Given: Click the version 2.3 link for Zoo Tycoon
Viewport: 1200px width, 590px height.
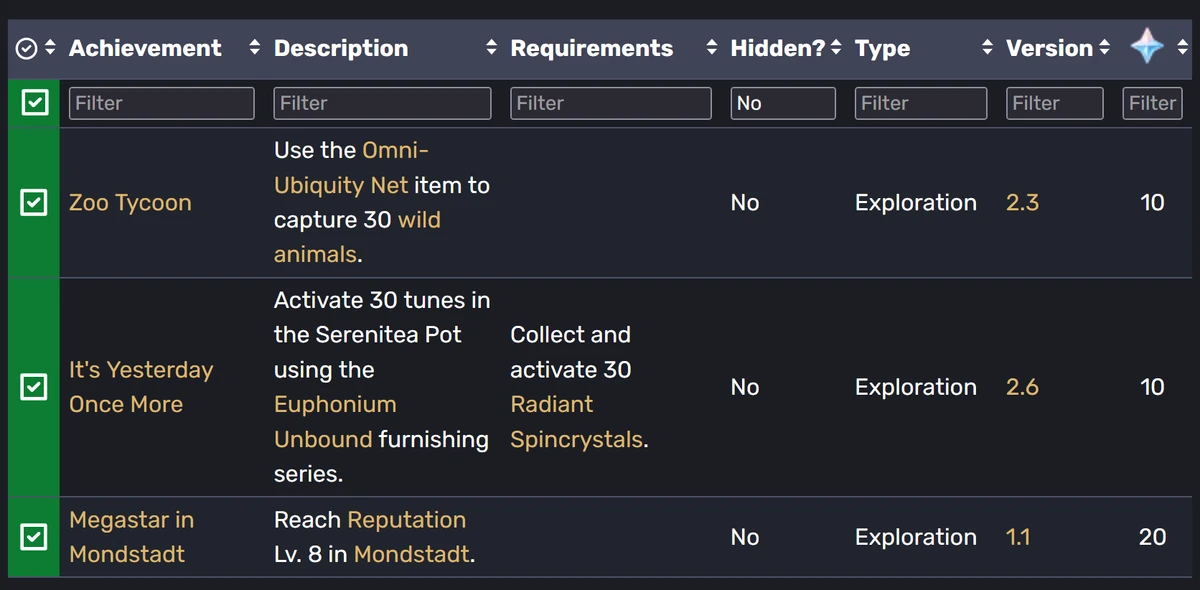Looking at the screenshot, I should [x=1021, y=202].
